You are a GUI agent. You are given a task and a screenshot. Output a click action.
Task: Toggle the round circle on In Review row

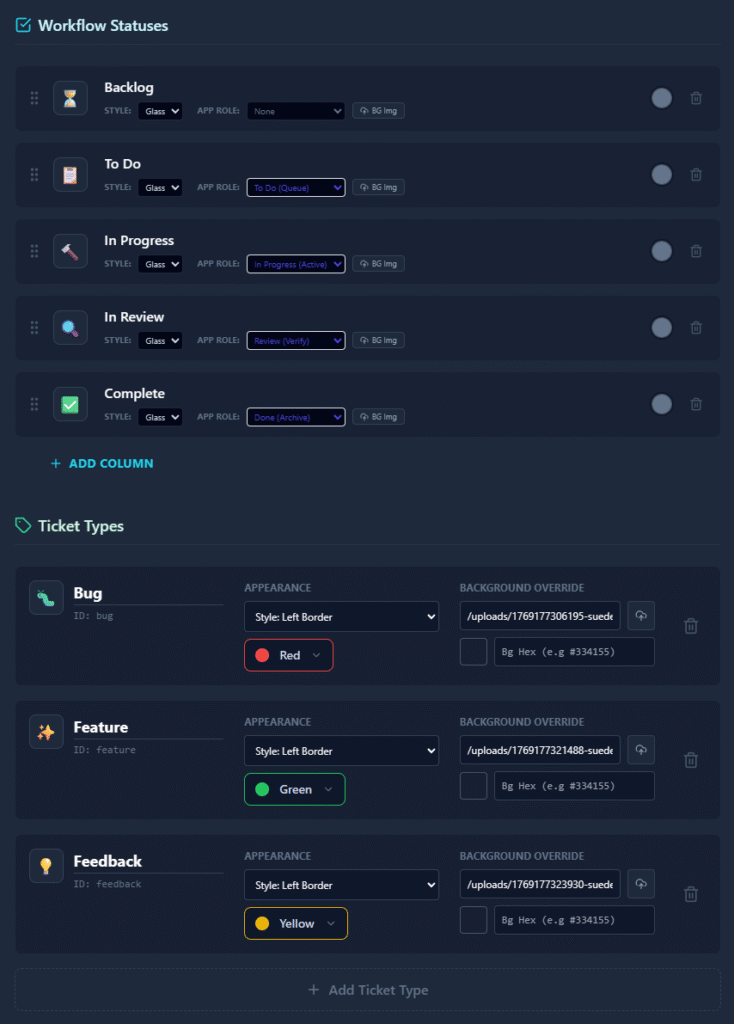coord(661,327)
